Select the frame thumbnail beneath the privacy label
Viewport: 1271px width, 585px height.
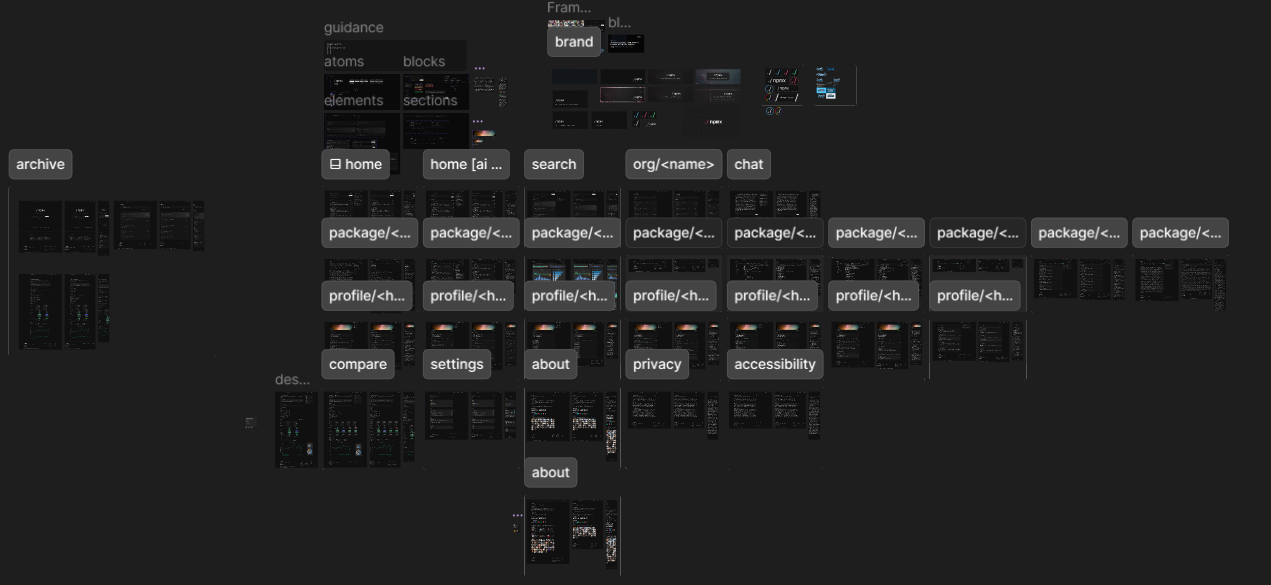(x=672, y=412)
